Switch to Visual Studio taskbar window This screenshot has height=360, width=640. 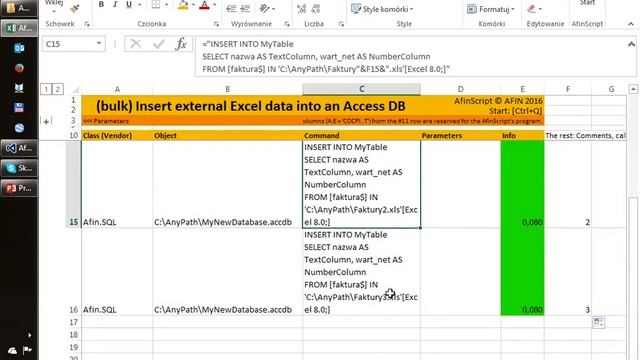(19, 148)
